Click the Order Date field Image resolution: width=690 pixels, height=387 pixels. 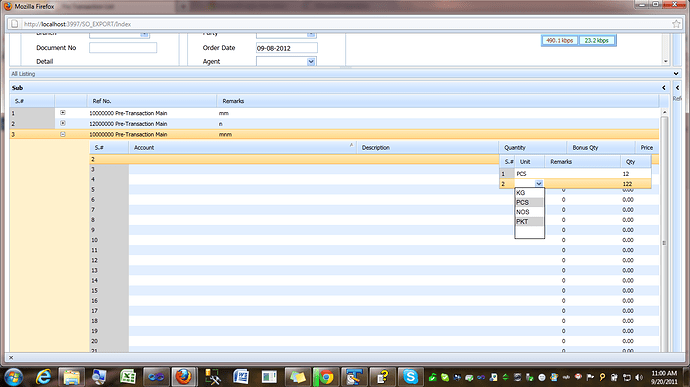click(x=286, y=48)
